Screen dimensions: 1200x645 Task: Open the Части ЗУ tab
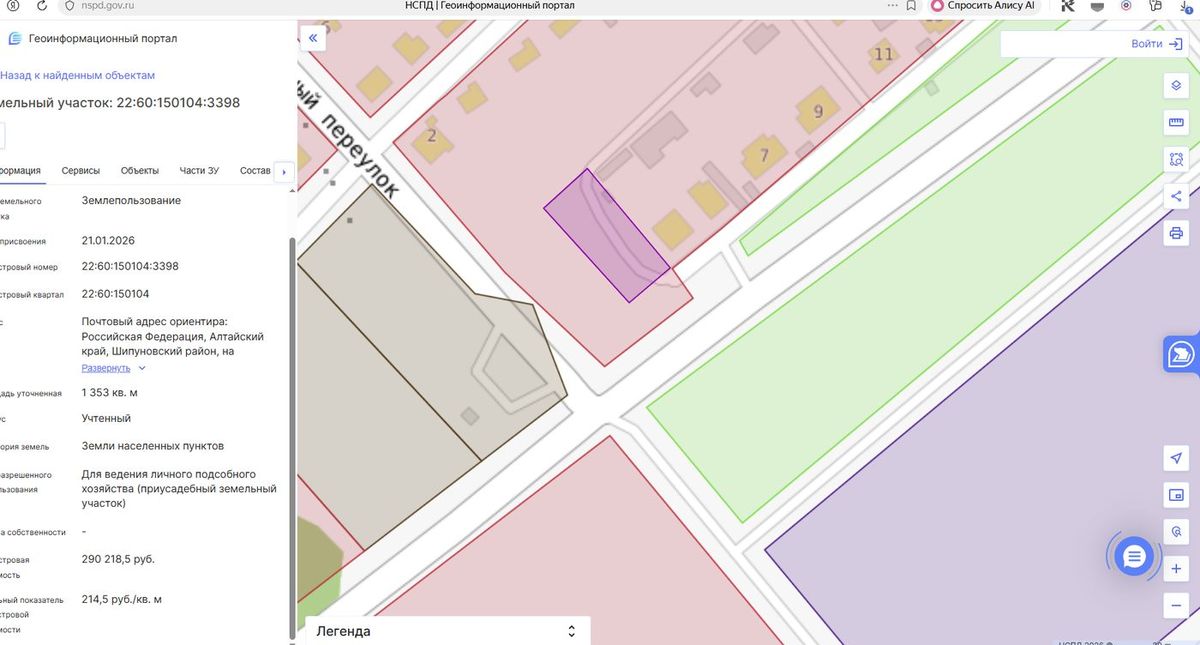(x=199, y=171)
